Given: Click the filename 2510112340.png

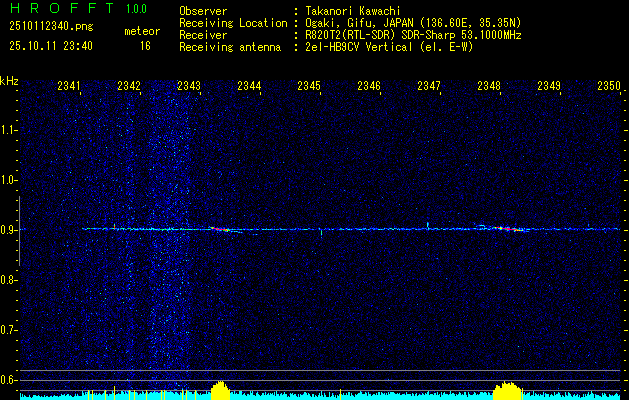Looking at the screenshot, I should point(51,26).
